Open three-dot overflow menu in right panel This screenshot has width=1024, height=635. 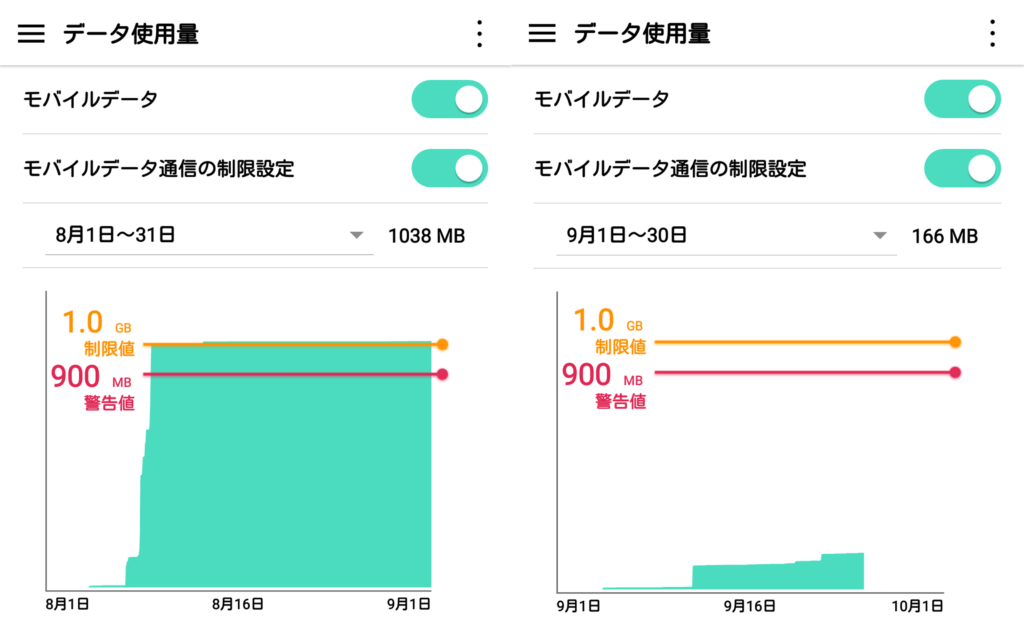pyautogui.click(x=991, y=34)
